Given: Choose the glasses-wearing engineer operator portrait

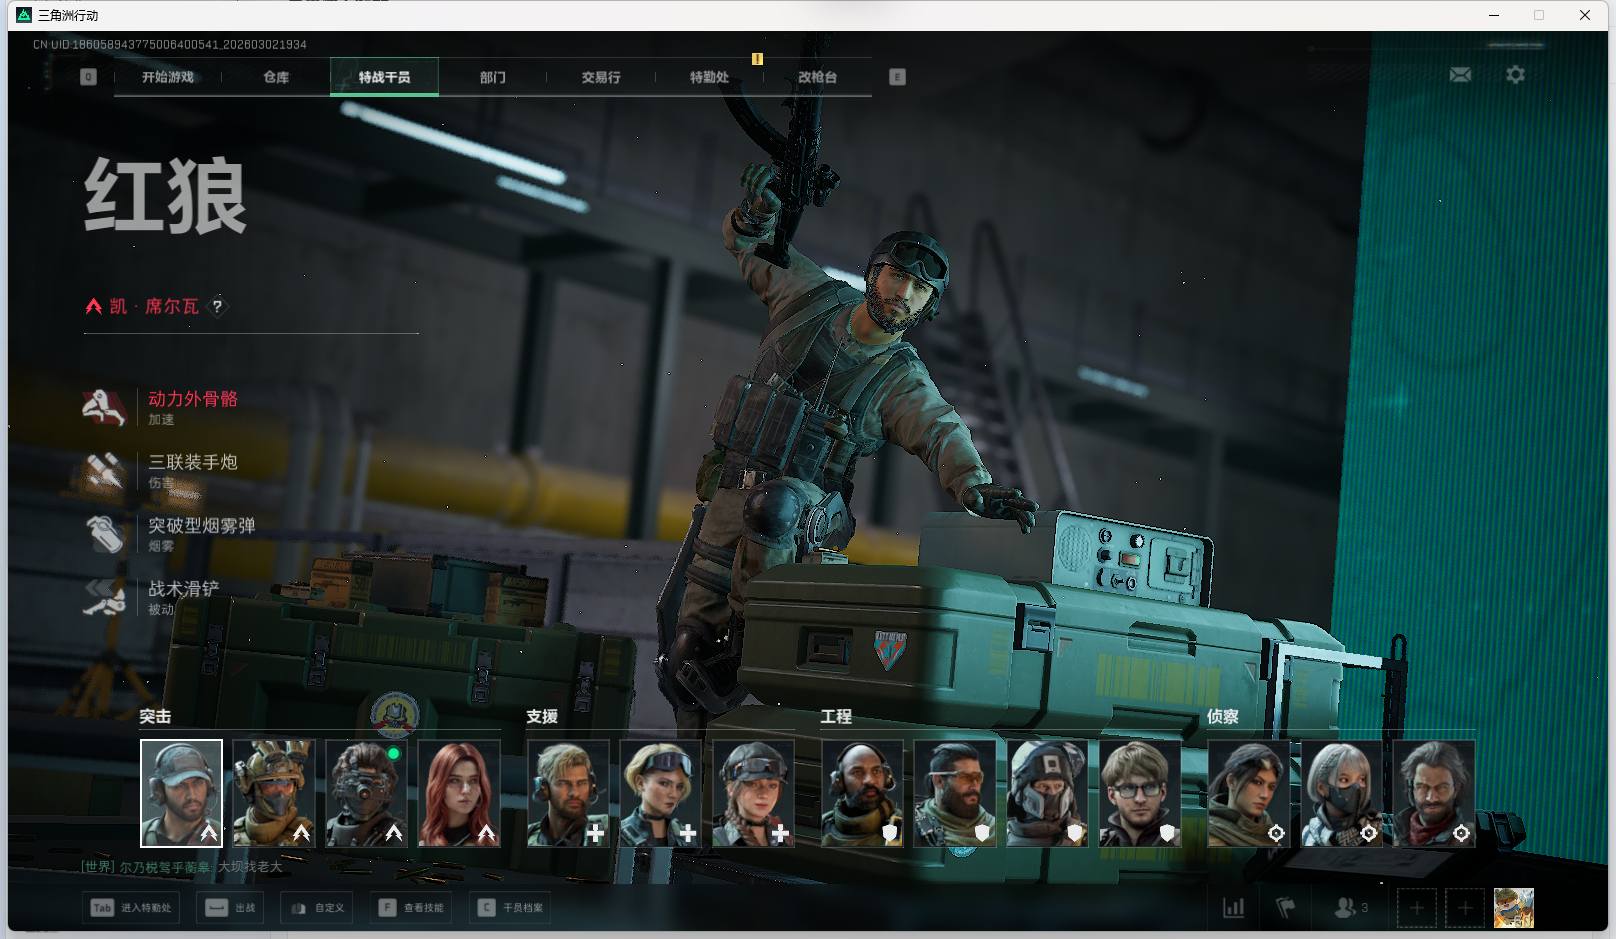Looking at the screenshot, I should (x=1140, y=793).
